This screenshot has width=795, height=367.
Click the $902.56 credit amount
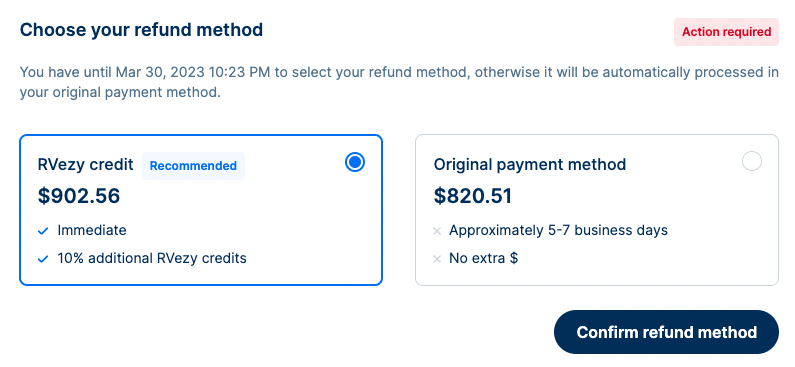click(79, 196)
